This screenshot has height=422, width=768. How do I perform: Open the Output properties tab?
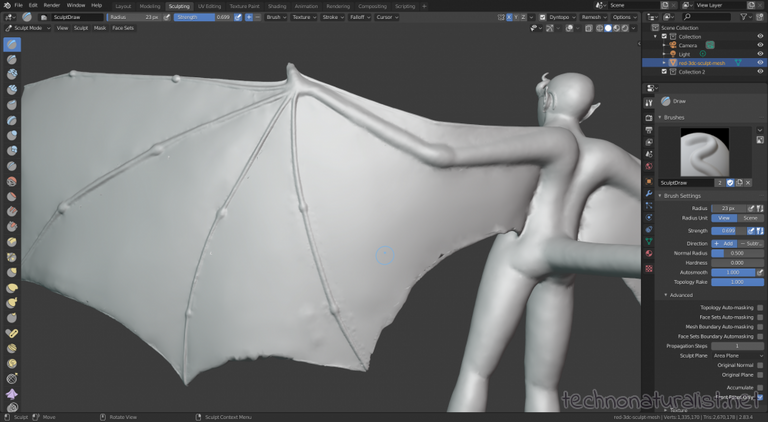pyautogui.click(x=649, y=130)
